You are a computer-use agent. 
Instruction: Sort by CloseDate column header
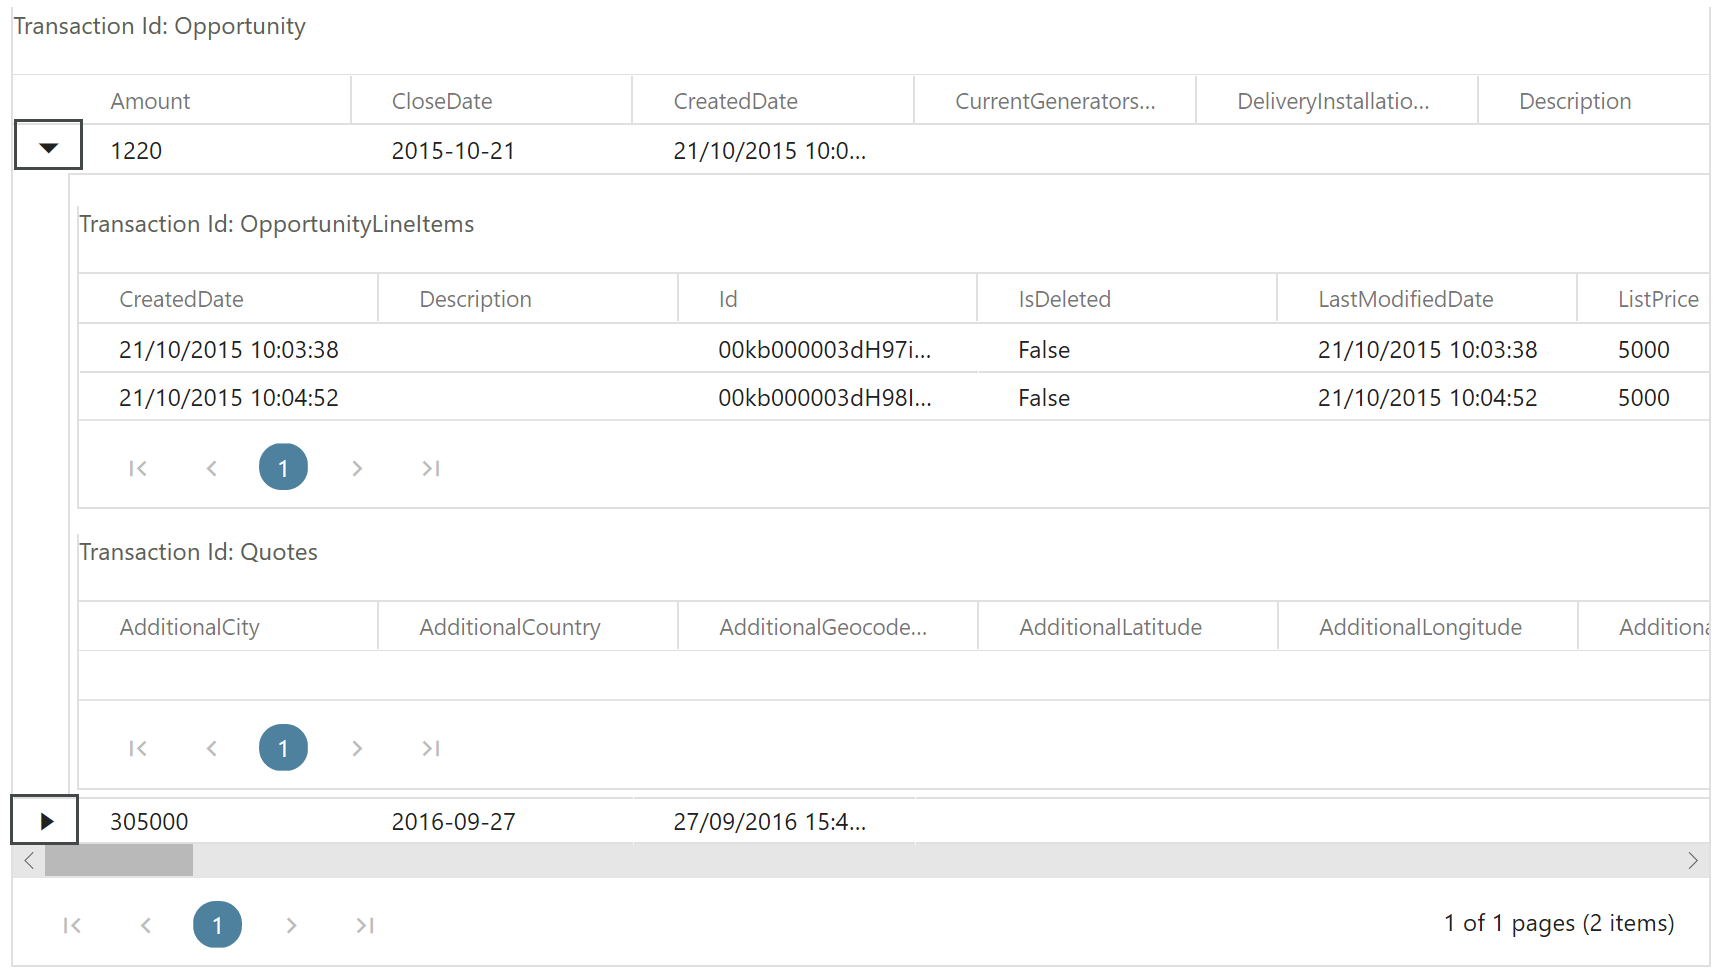point(441,101)
